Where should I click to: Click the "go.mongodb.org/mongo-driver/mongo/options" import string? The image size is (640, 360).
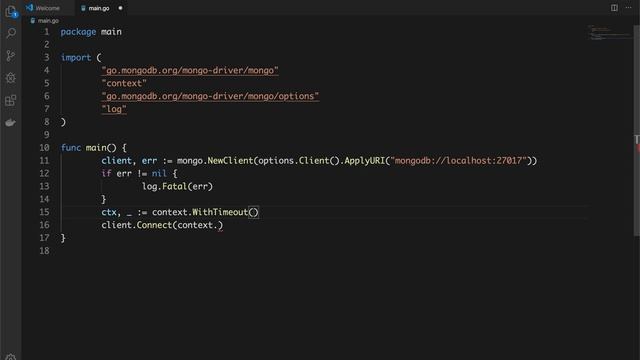point(210,96)
